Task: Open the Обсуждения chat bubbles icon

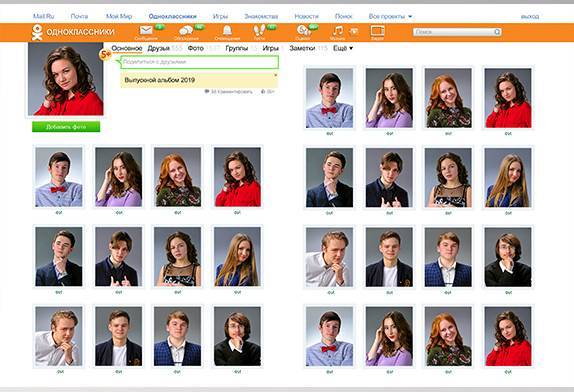Action: [x=186, y=30]
